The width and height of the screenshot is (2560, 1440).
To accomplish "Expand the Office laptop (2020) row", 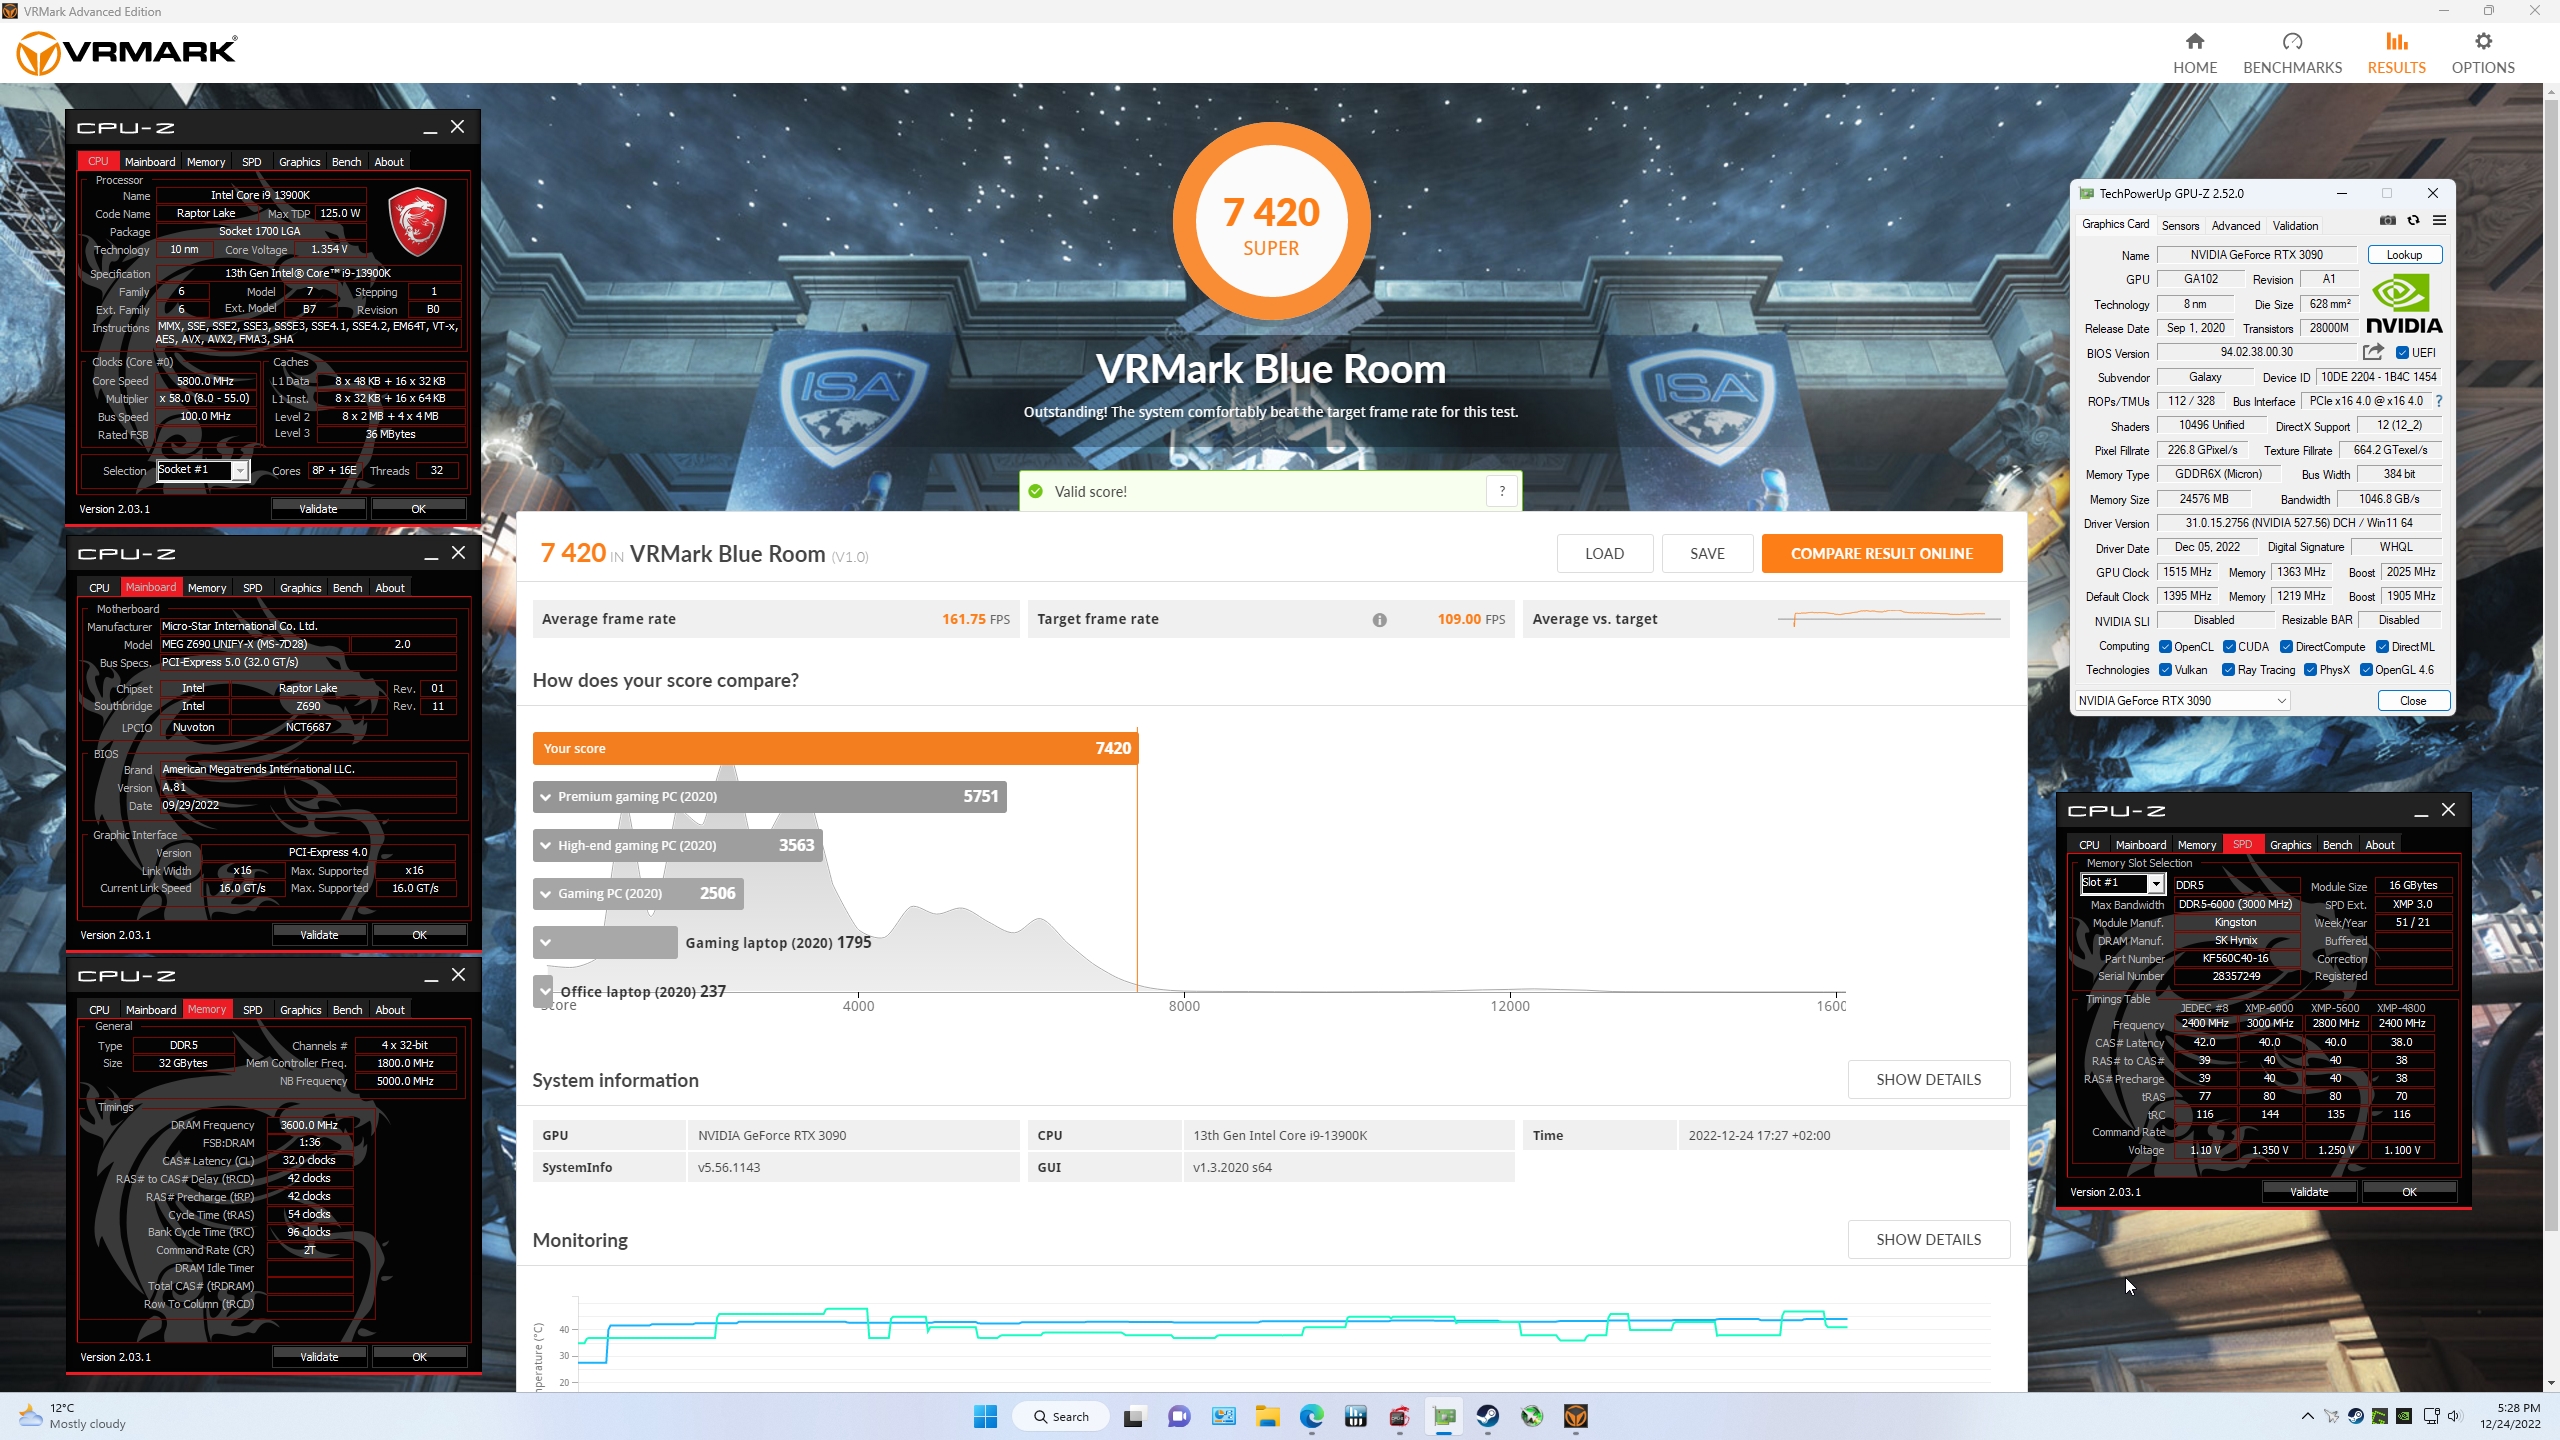I will coord(545,991).
